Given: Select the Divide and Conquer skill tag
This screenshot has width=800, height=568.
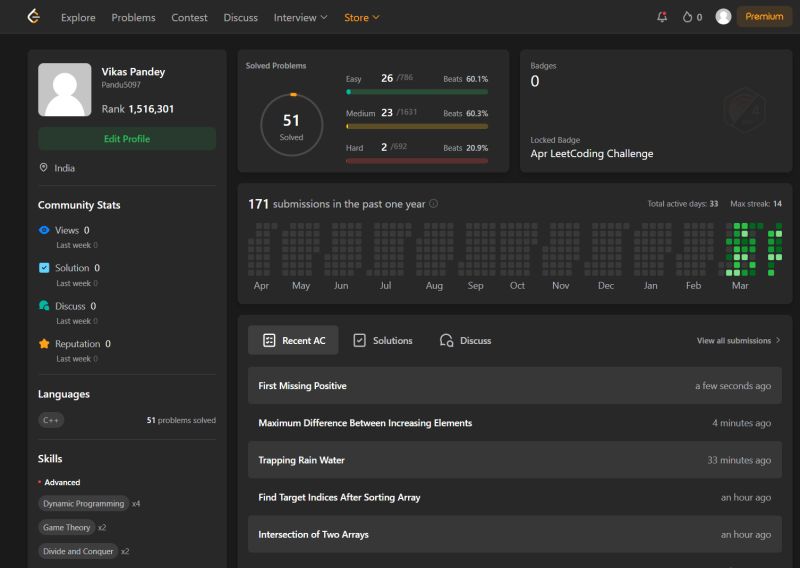Looking at the screenshot, I should pyautogui.click(x=78, y=552).
